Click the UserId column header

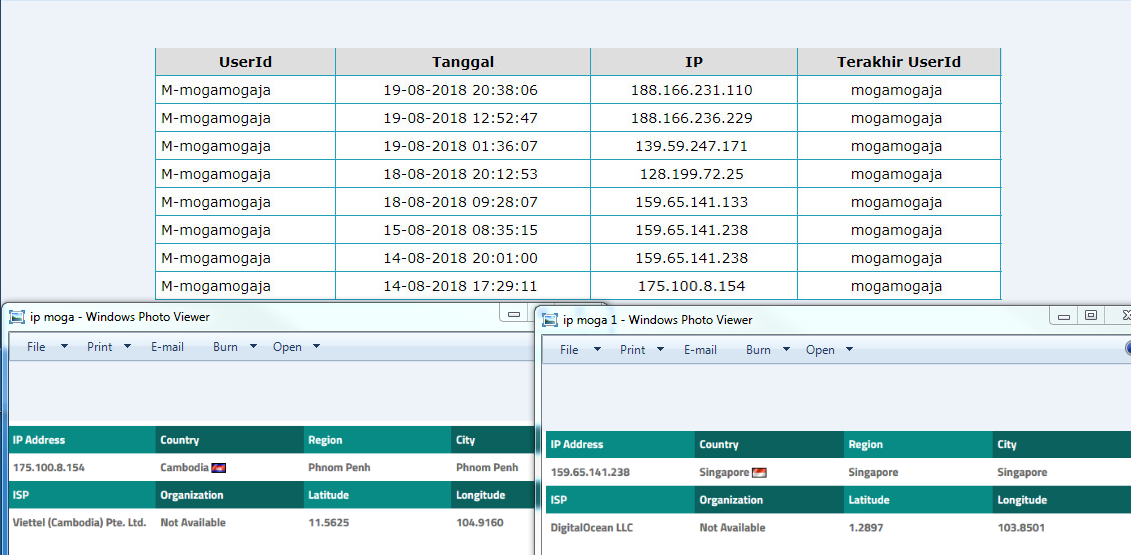coord(245,62)
